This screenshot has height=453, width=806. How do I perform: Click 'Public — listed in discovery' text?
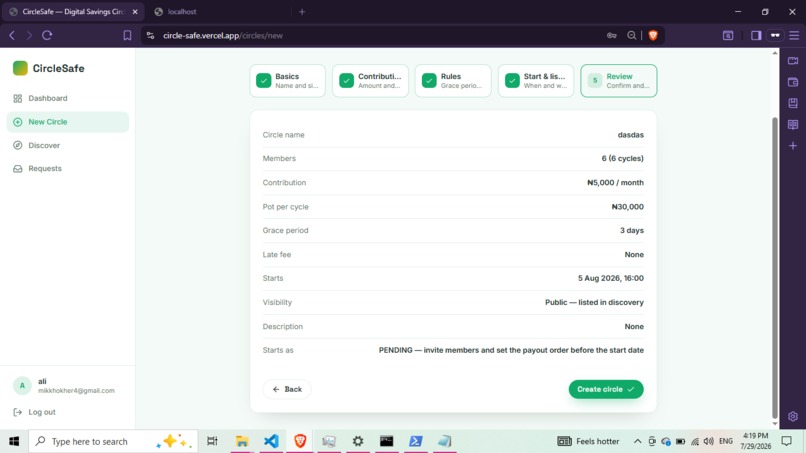coord(594,302)
